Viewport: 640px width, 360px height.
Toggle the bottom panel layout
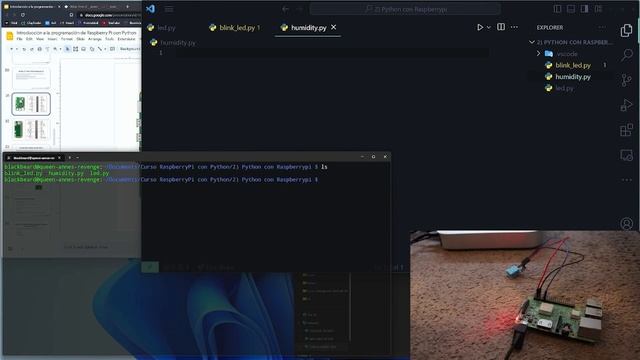571,9
